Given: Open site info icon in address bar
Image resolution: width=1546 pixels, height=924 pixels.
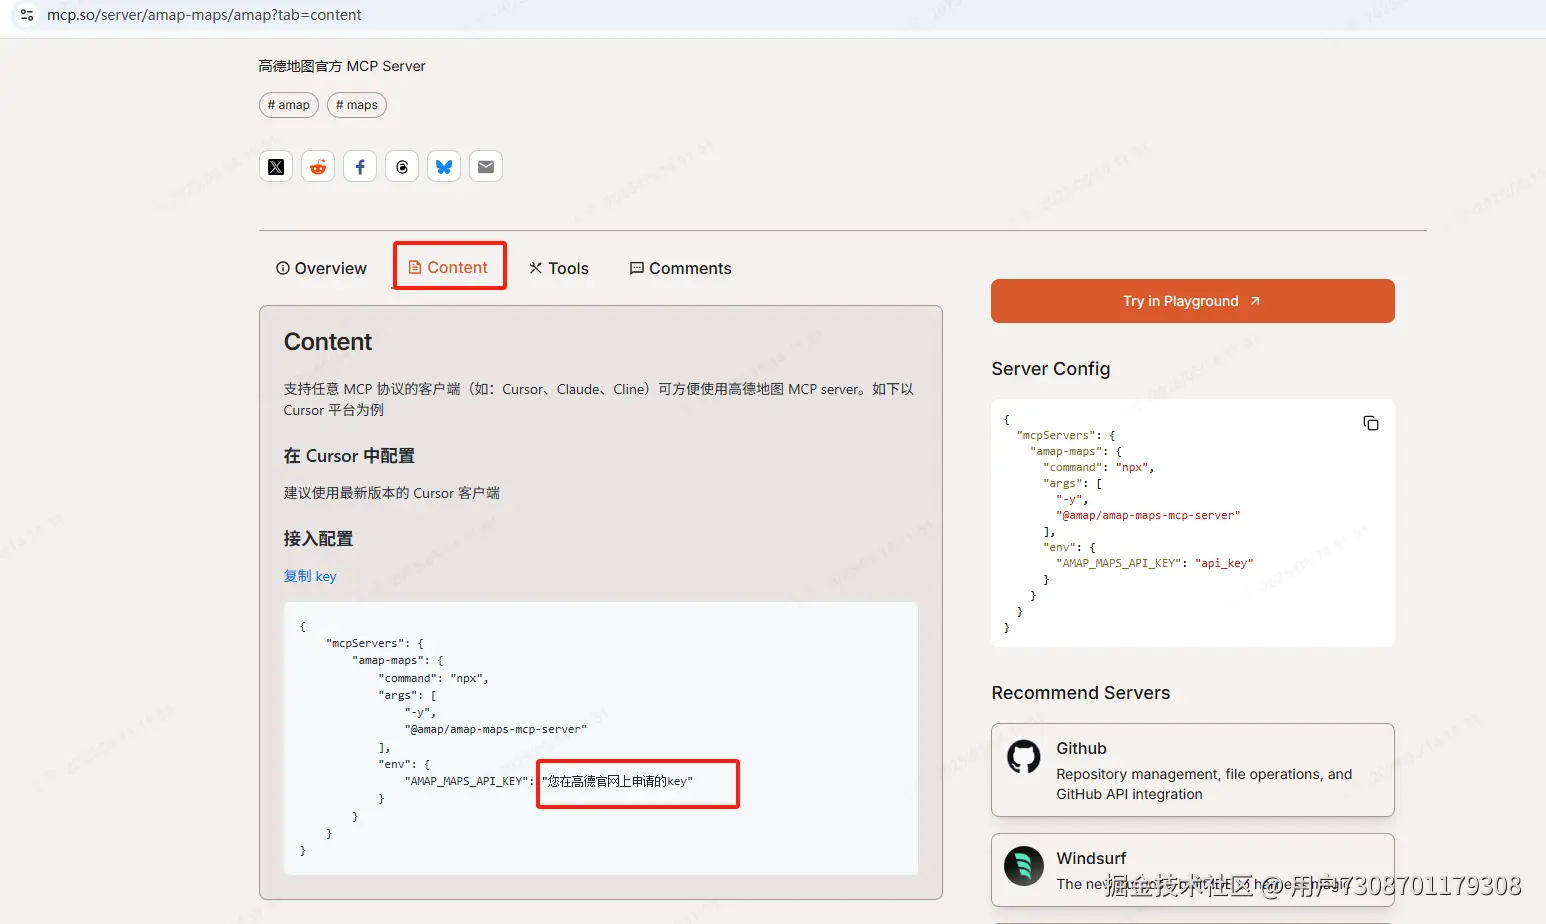Looking at the screenshot, I should (x=27, y=15).
